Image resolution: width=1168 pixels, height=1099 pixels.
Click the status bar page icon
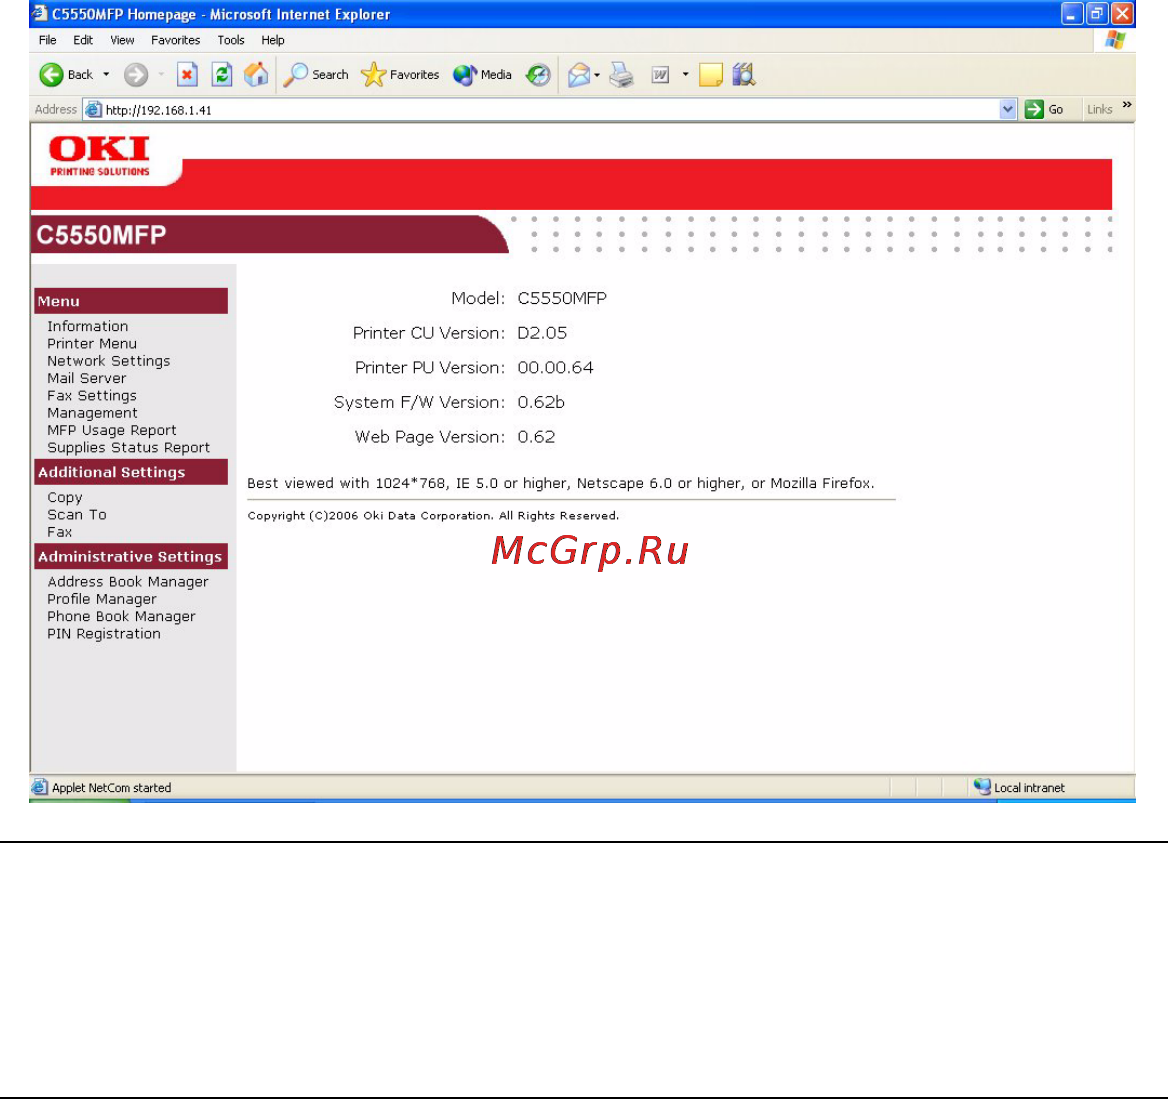tap(39, 787)
